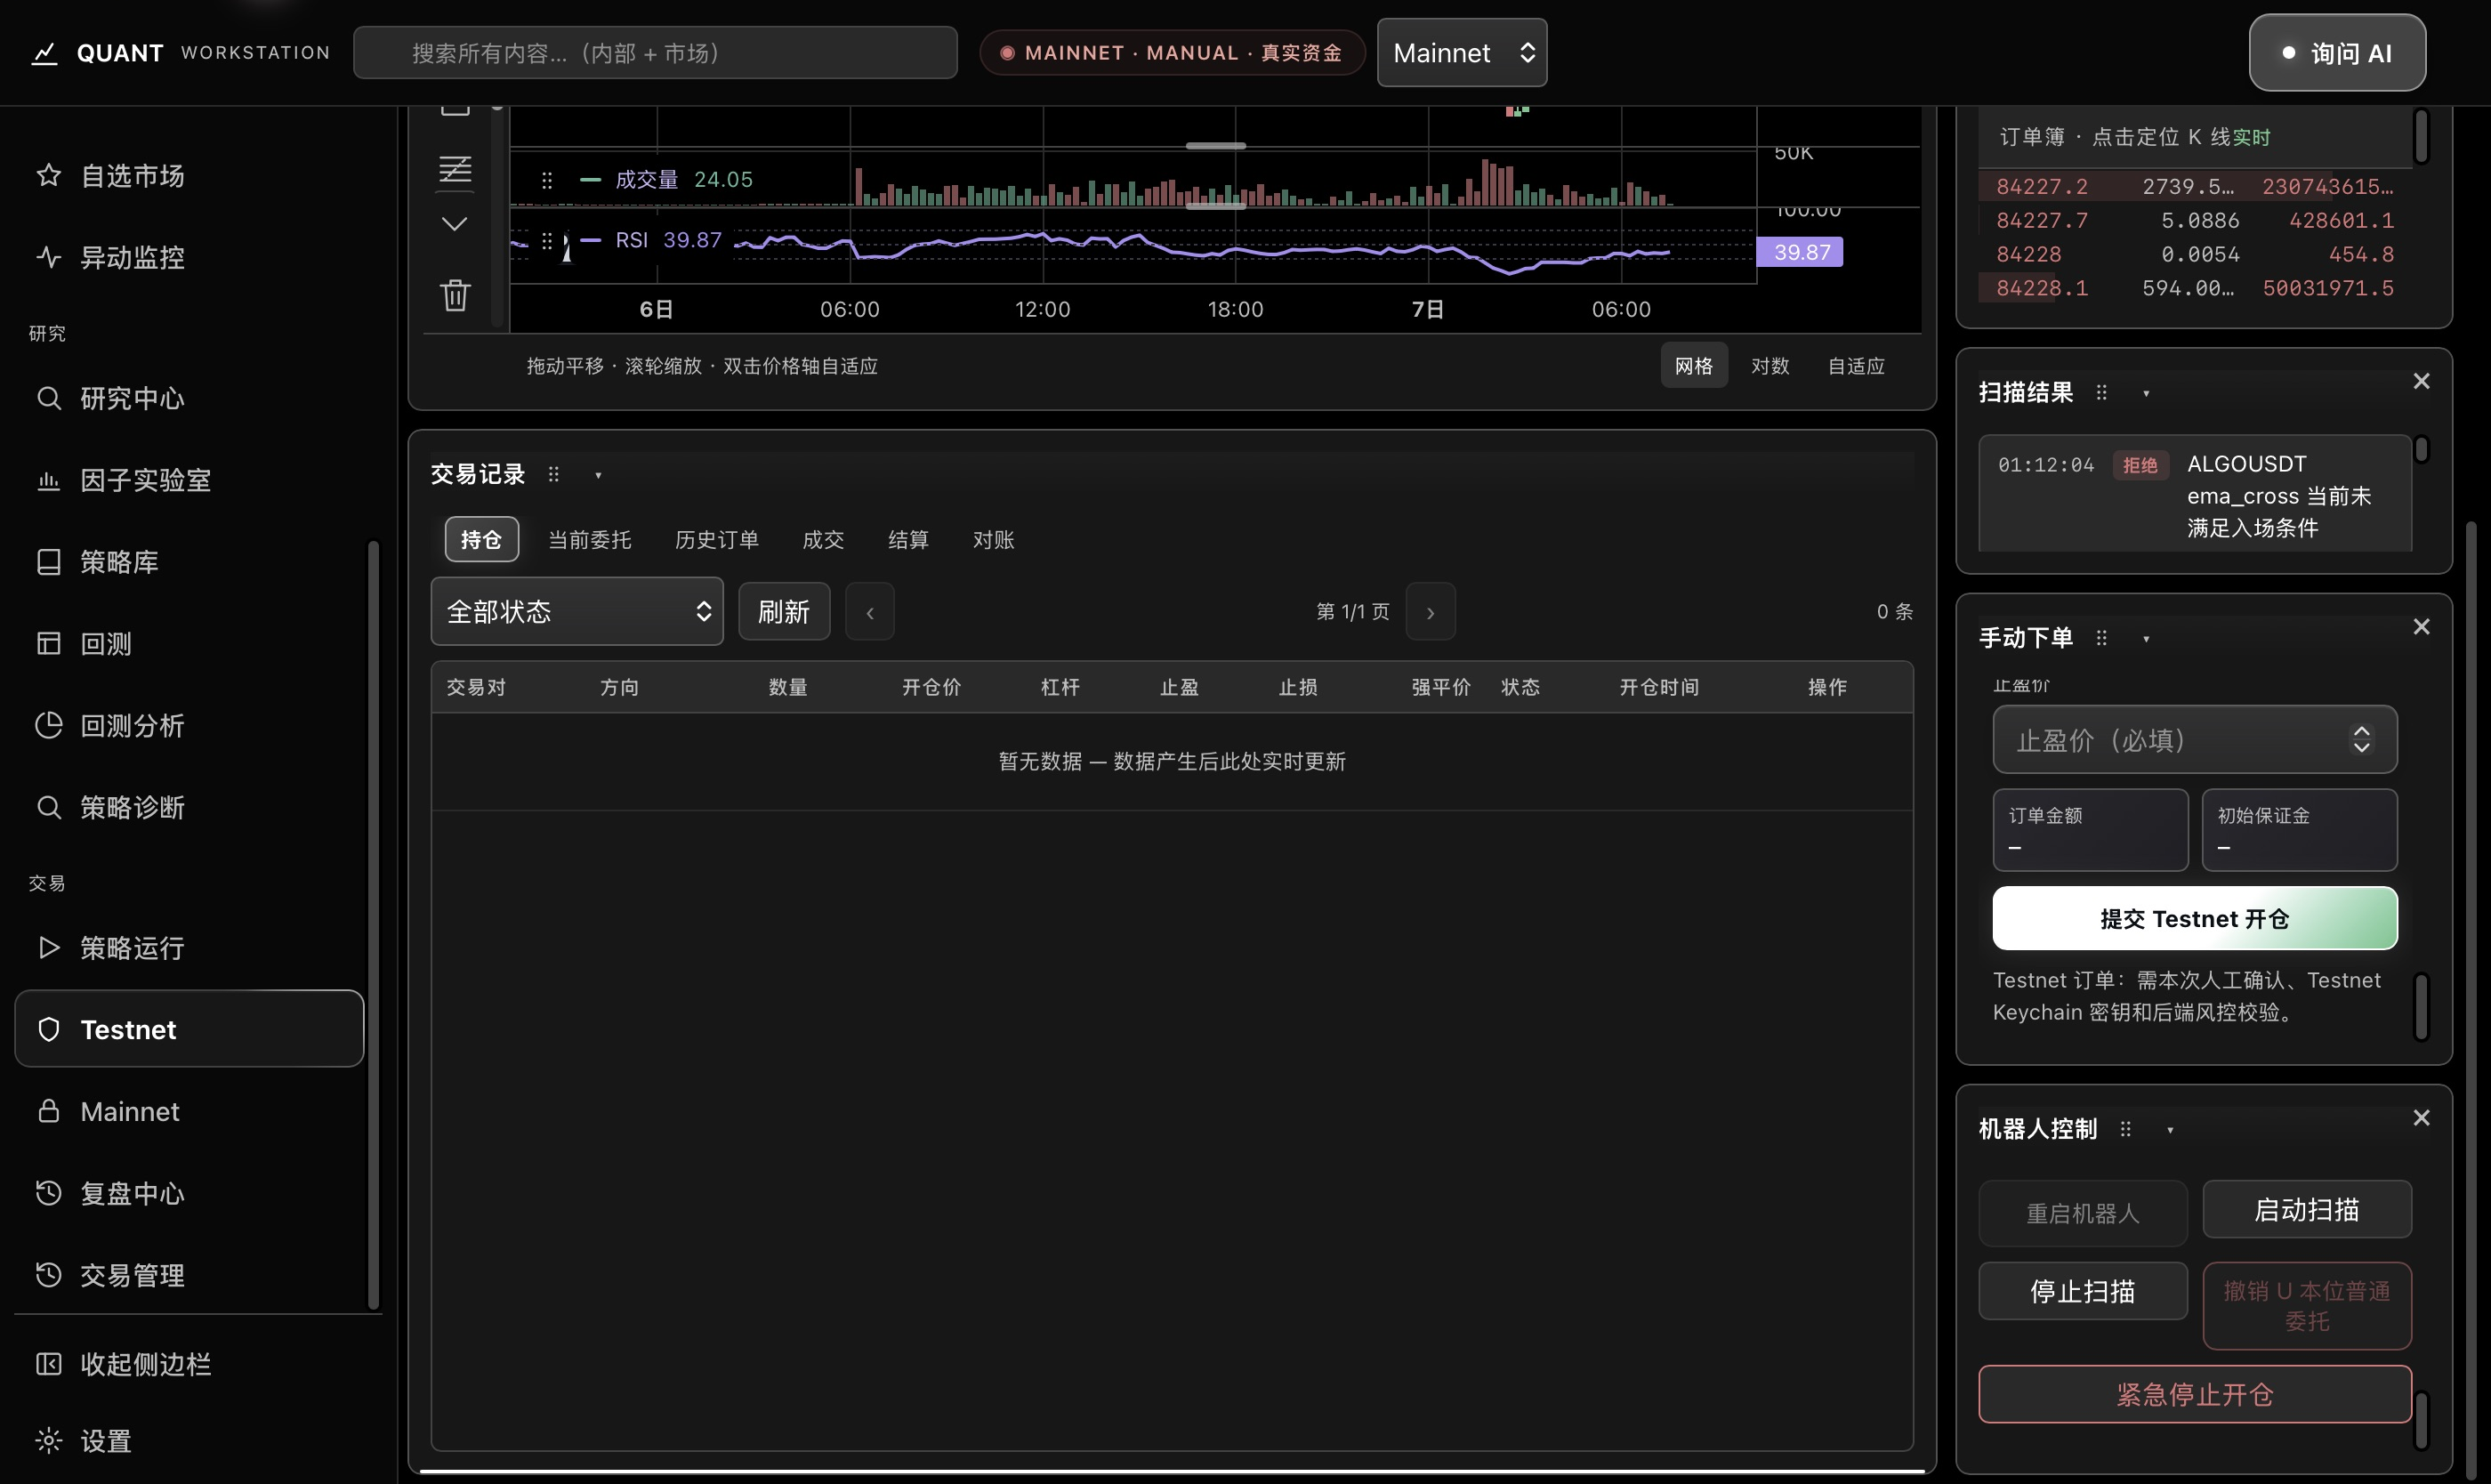The width and height of the screenshot is (2491, 1484).
Task: Switch to 成交 tab
Action: [823, 540]
